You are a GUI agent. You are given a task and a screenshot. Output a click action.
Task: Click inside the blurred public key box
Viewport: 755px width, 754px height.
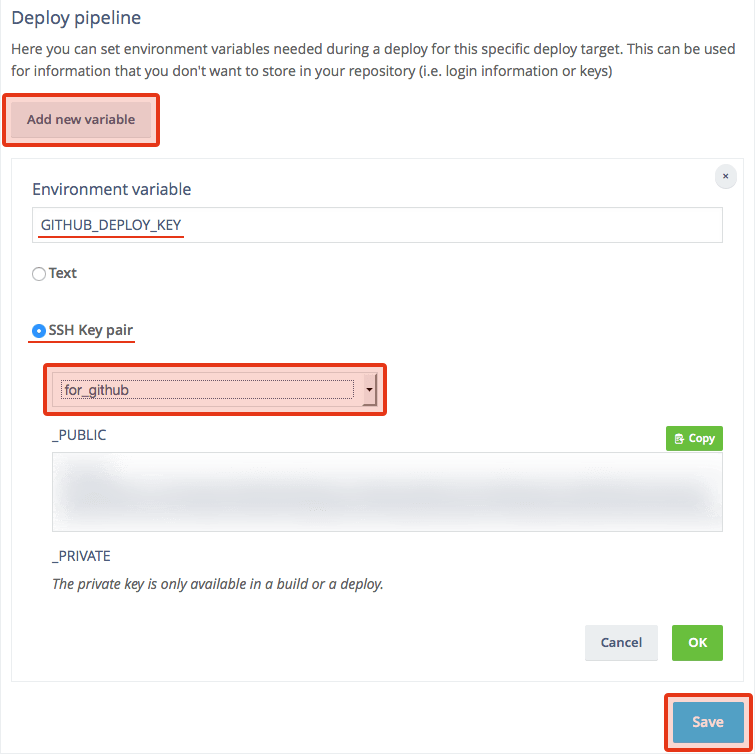(386, 491)
